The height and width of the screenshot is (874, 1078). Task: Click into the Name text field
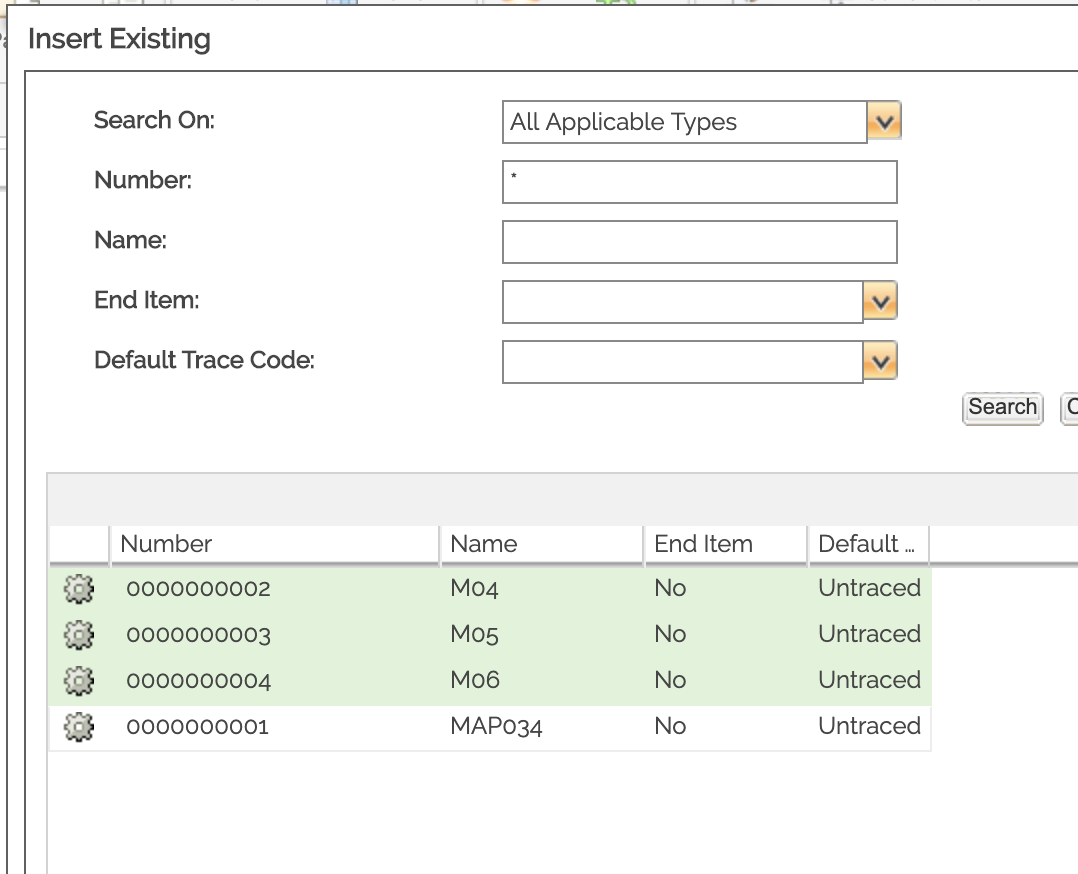699,242
